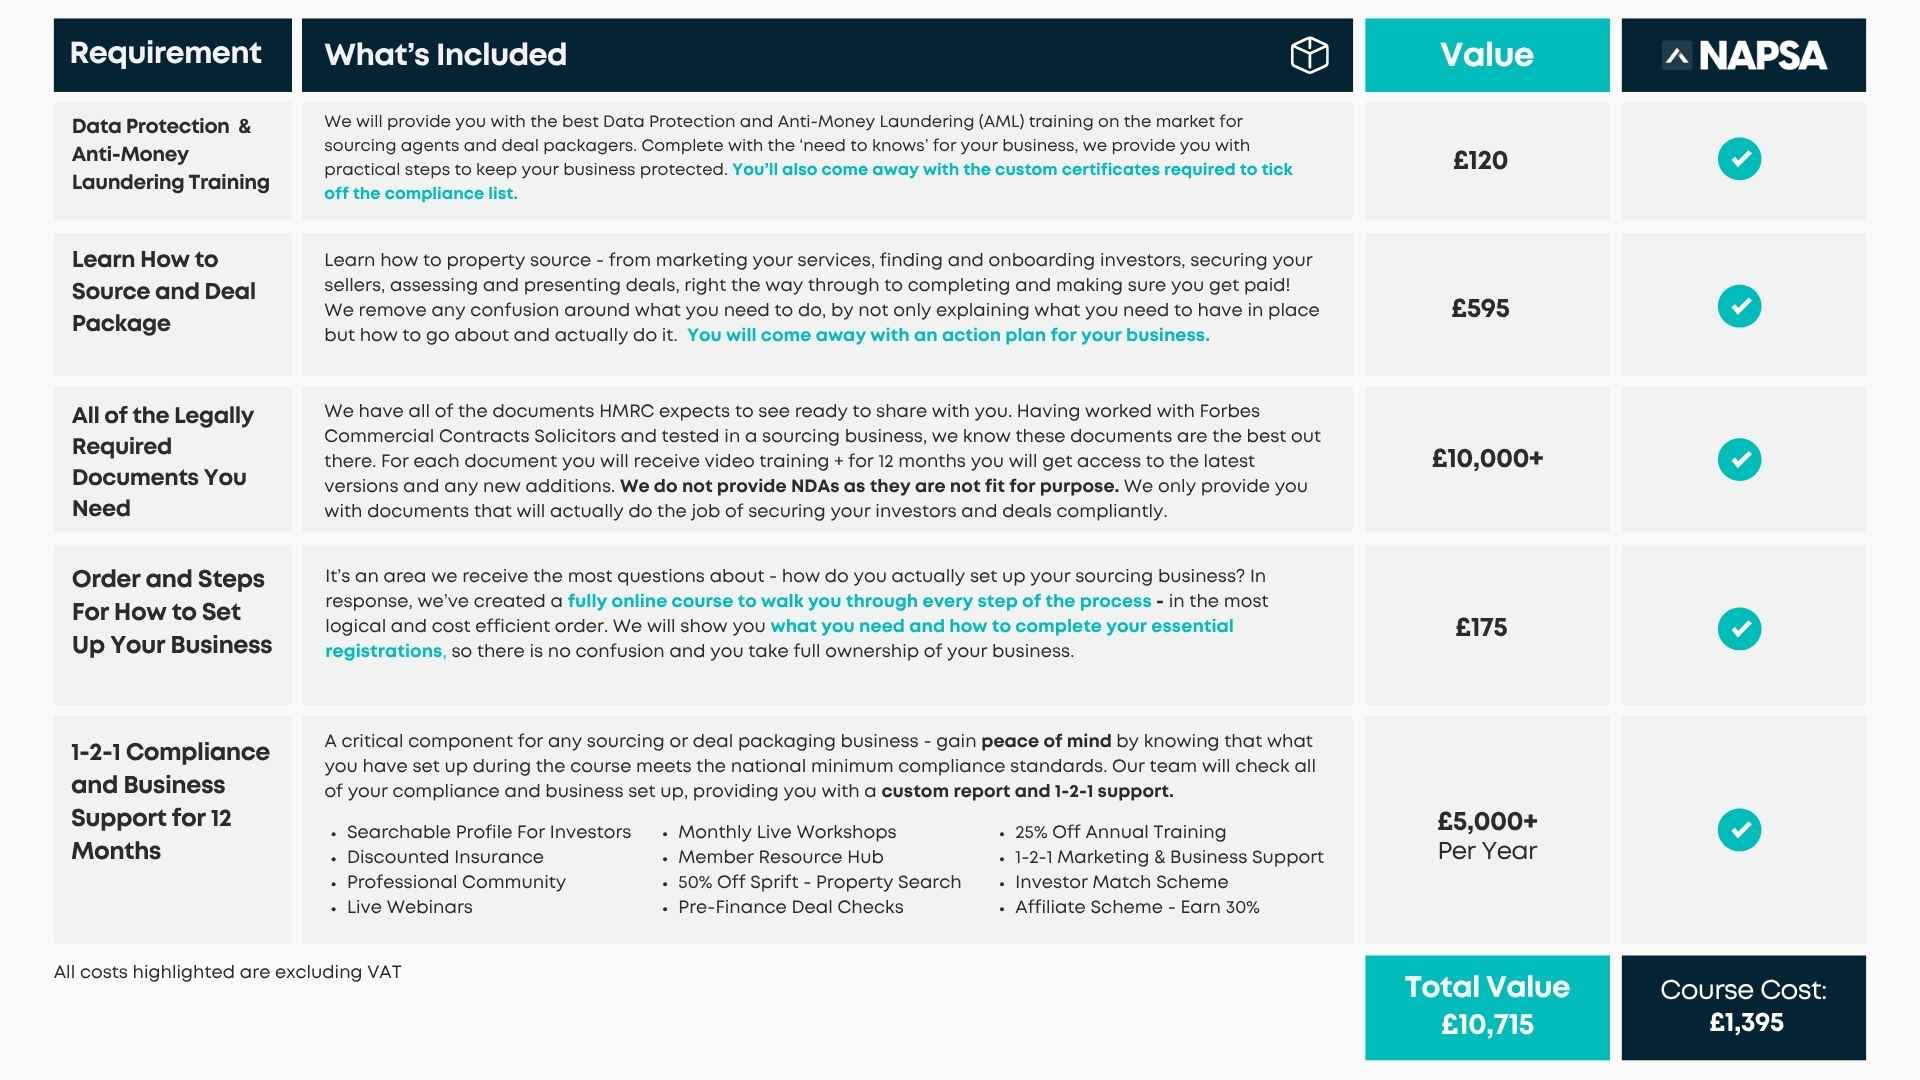Click the checkmark for 1-2-1 Compliance Support row
Screen dimensions: 1920x1080
click(1739, 829)
